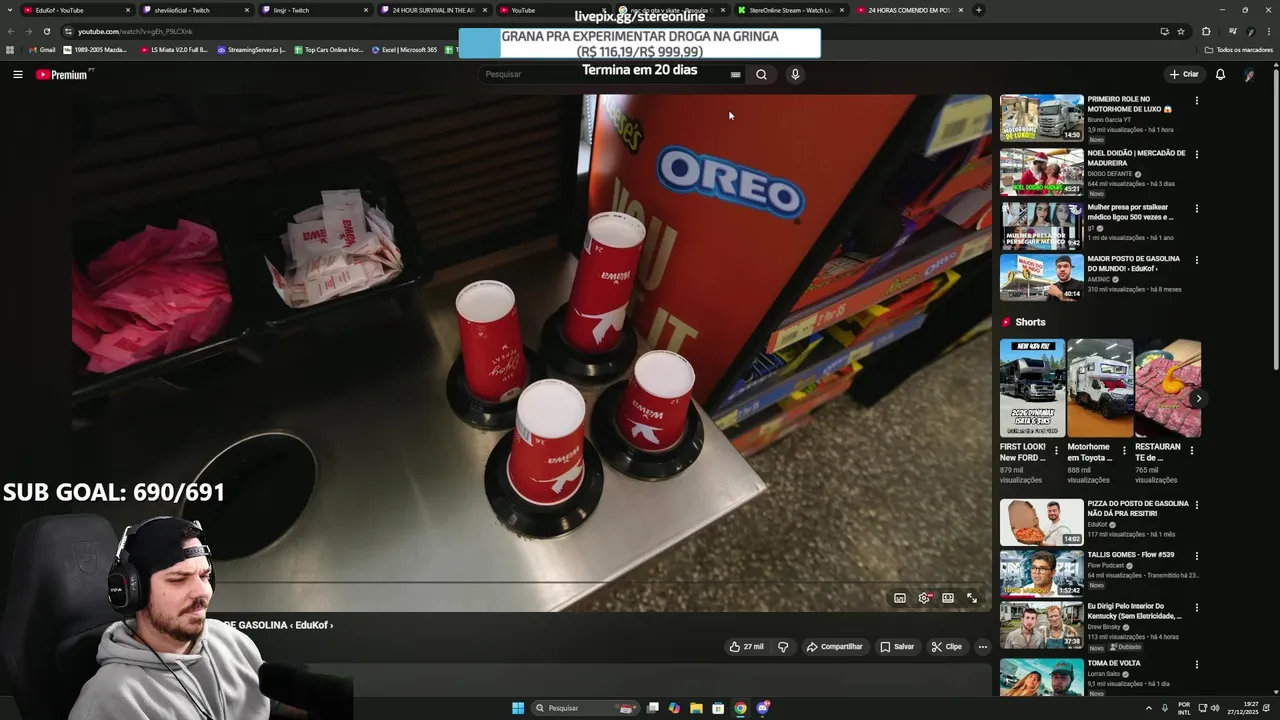Open the YouTube hamburger guide menu
This screenshot has width=1280, height=720.
click(17, 74)
